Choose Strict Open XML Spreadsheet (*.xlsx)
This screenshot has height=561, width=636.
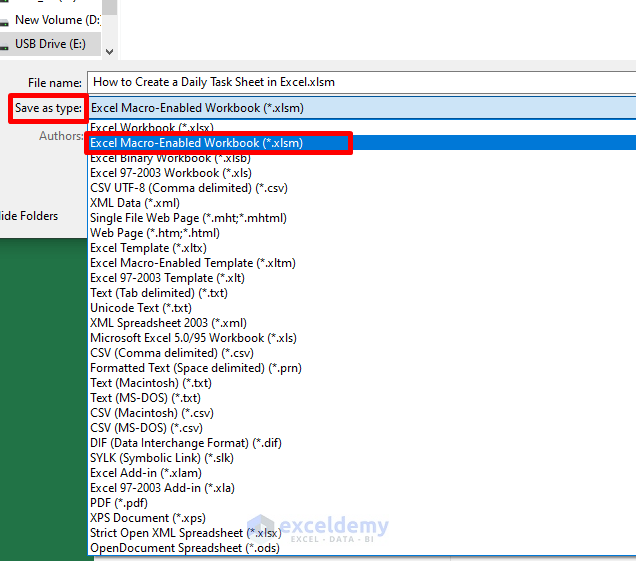362,533
